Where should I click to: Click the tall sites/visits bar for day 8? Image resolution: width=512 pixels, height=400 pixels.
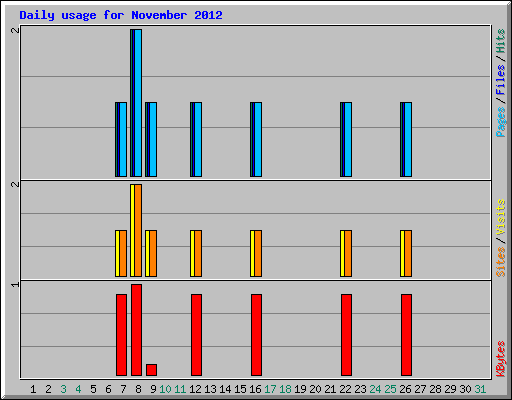pos(136,230)
